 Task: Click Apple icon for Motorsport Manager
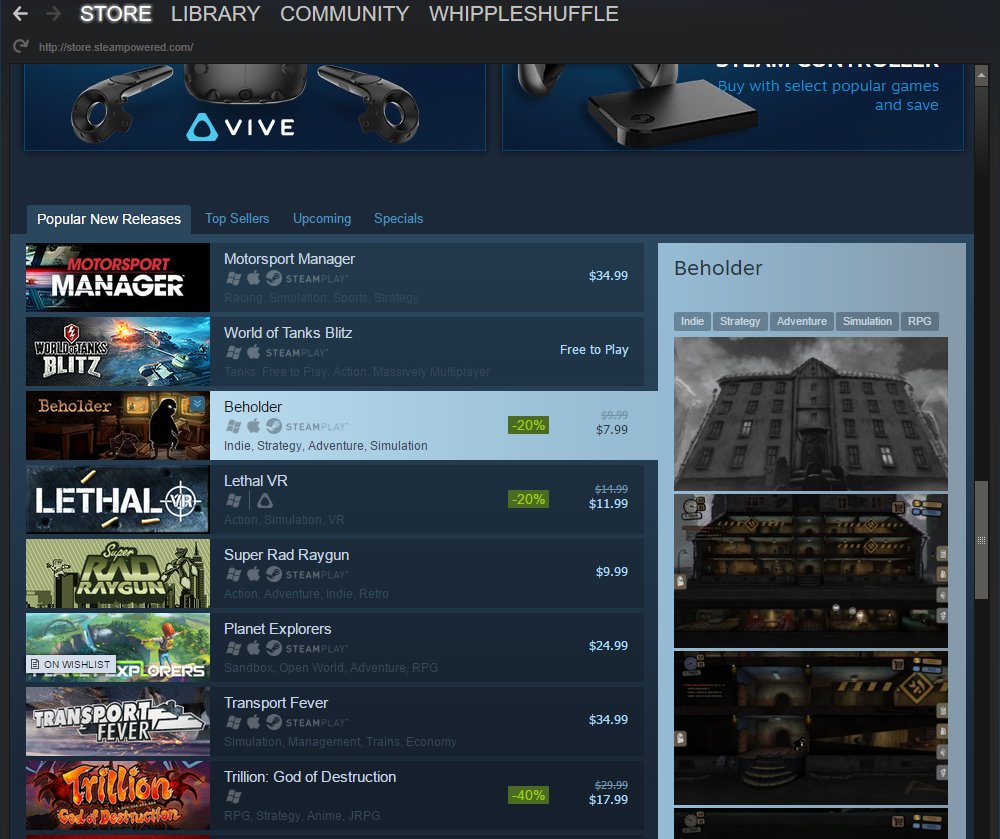click(x=254, y=278)
